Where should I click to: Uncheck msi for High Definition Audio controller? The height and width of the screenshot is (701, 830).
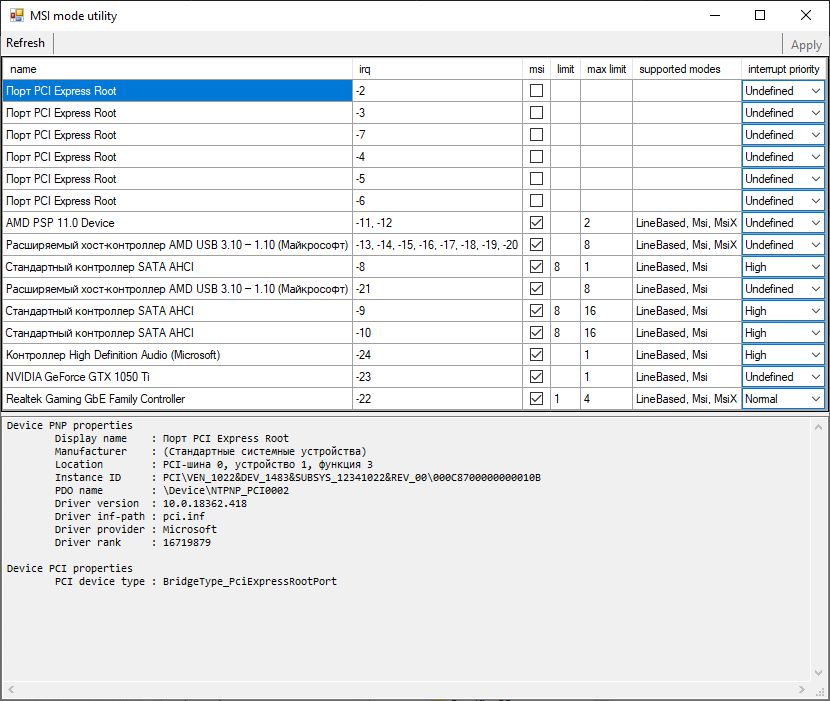pos(536,355)
